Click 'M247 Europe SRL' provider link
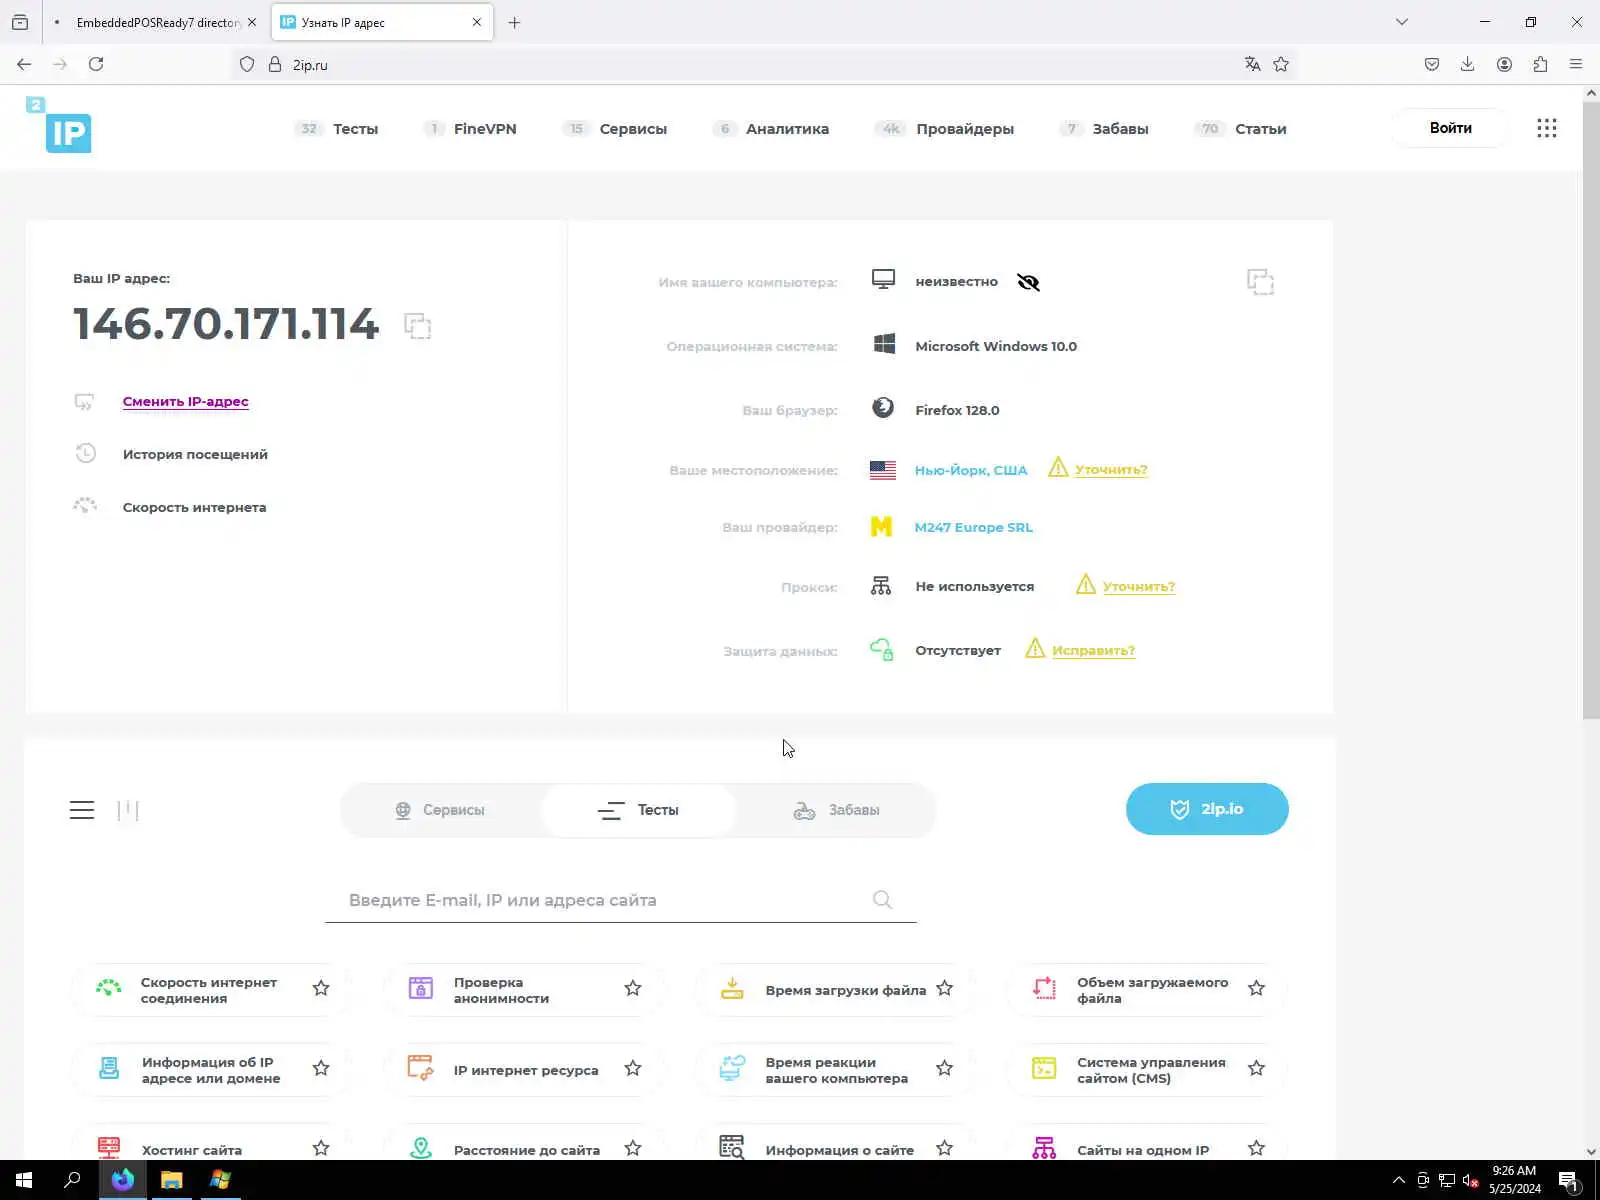 coord(973,527)
